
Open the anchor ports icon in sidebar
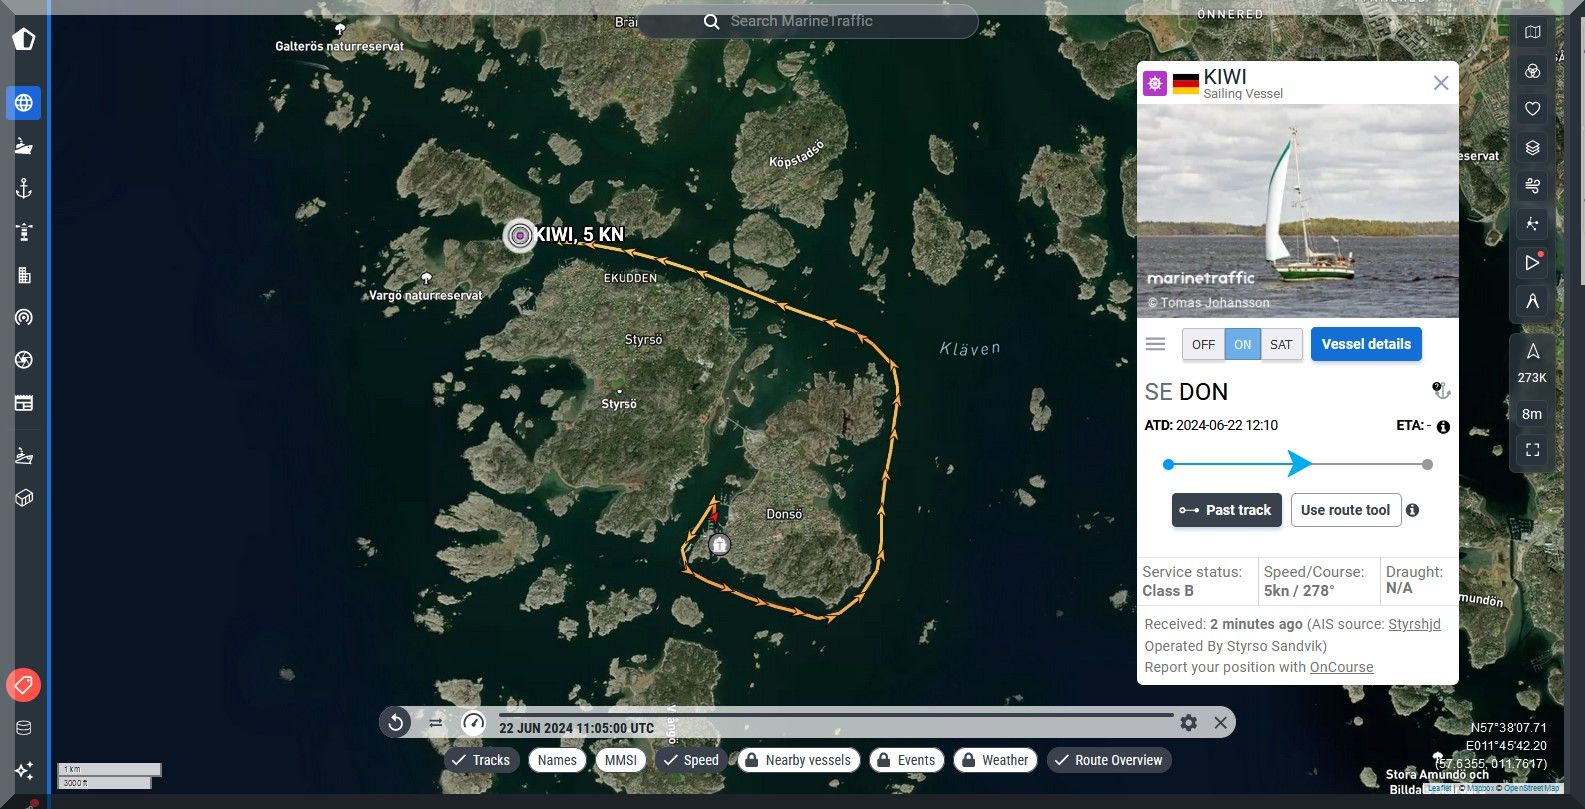coord(24,189)
